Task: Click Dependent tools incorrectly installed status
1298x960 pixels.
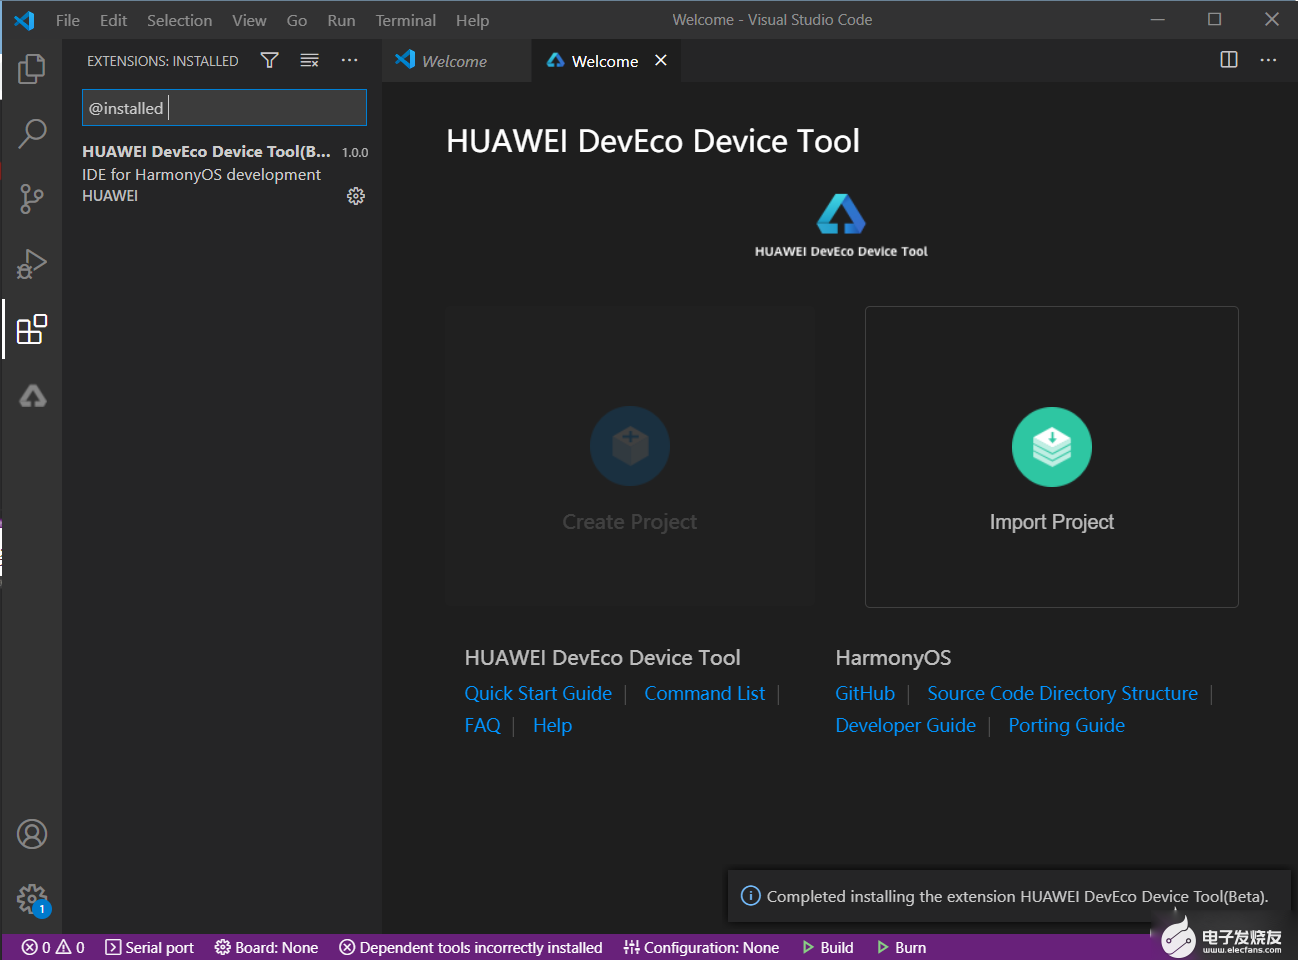Action: click(x=471, y=947)
